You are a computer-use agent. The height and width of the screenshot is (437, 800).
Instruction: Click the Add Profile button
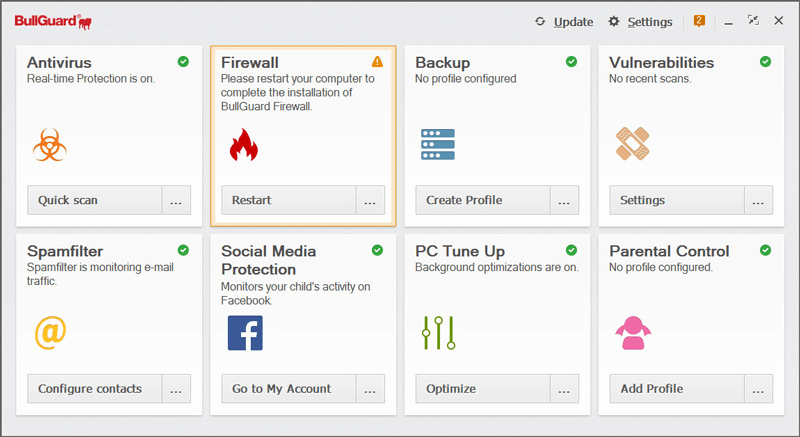[676, 388]
